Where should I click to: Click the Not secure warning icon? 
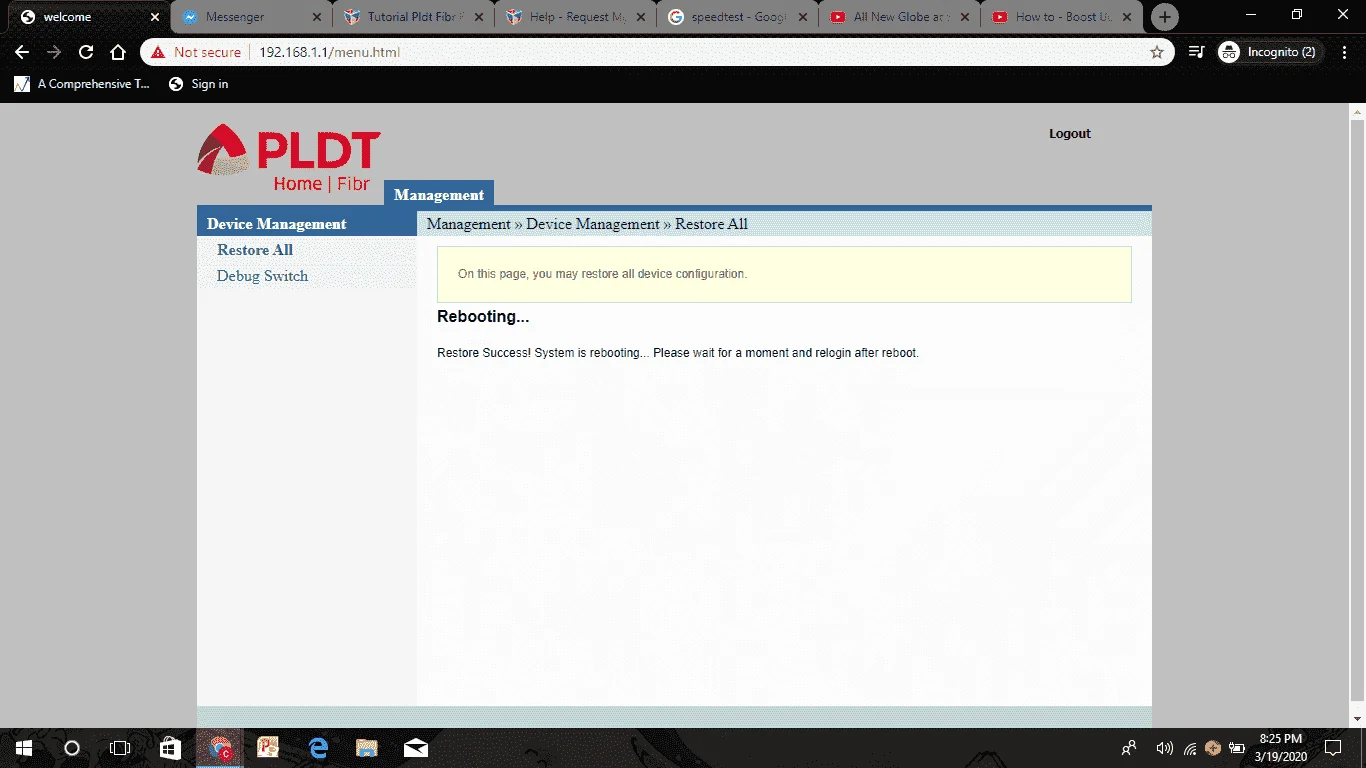pyautogui.click(x=158, y=52)
